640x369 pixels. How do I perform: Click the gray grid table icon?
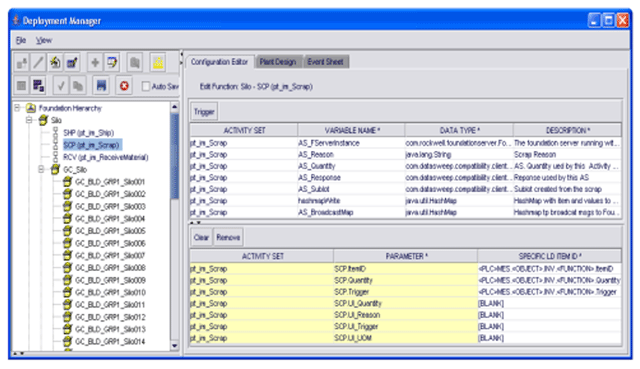(x=22, y=86)
